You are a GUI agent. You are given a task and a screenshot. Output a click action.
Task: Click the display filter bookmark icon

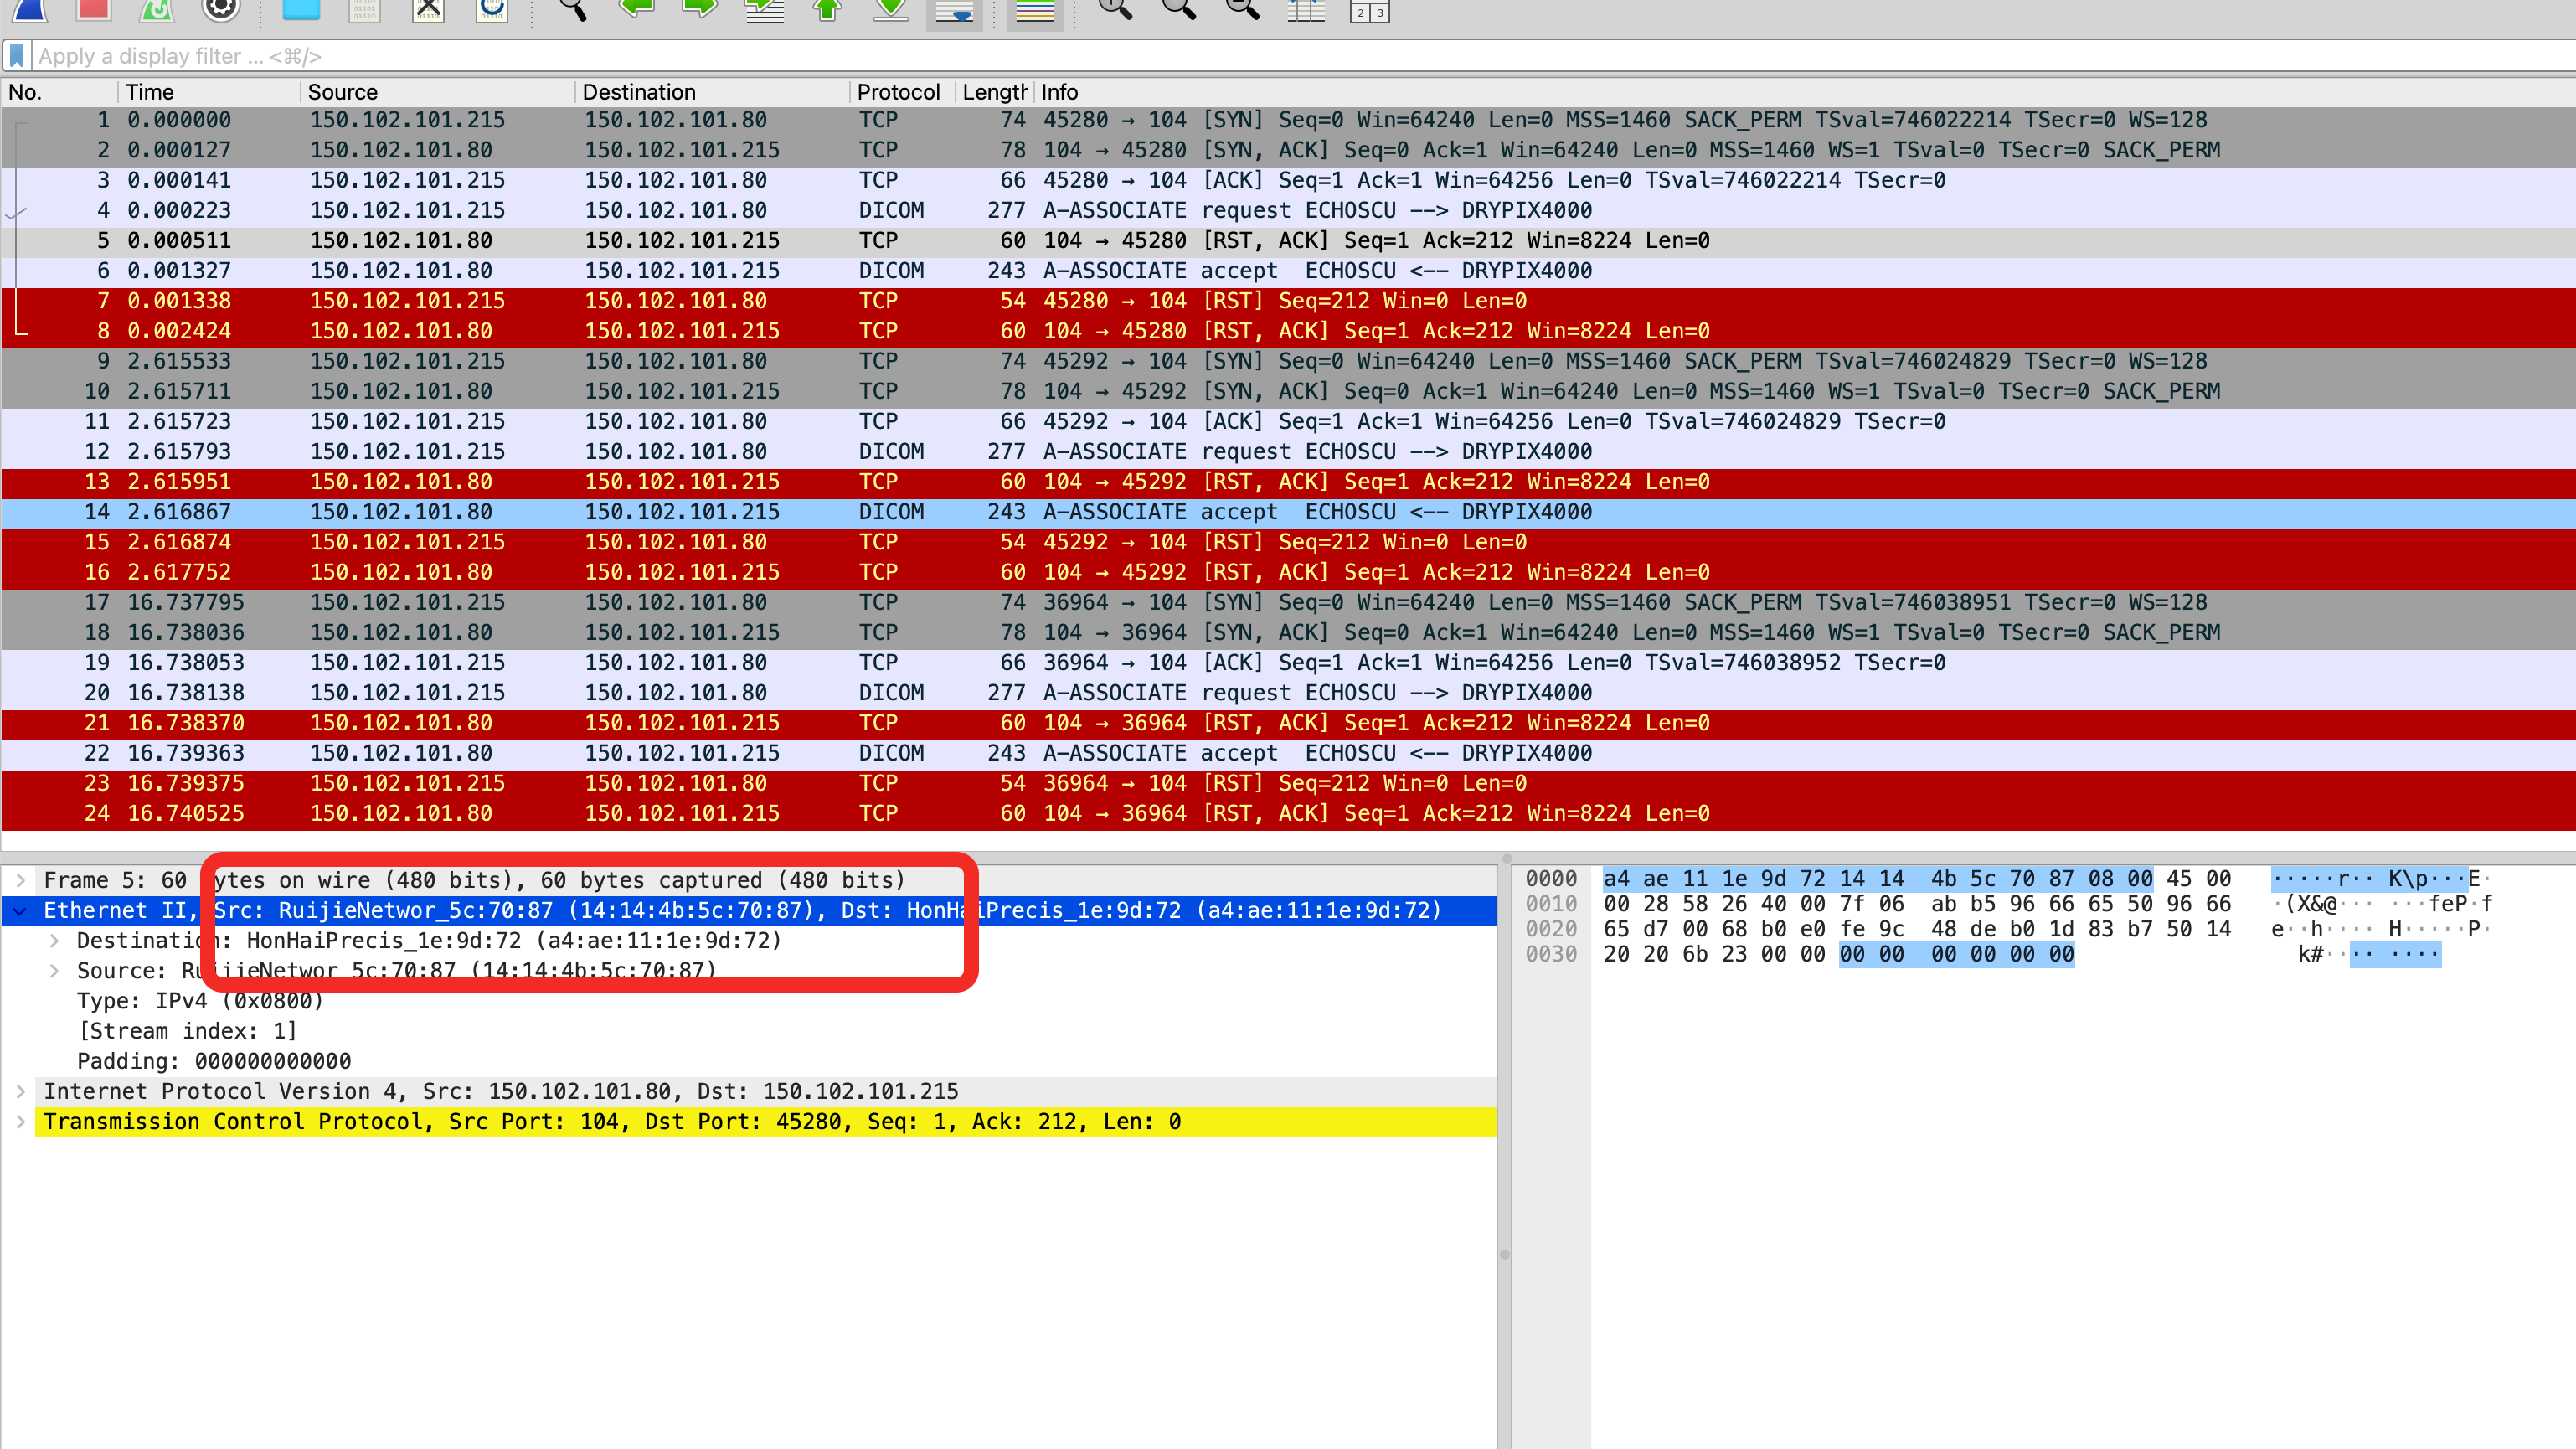point(17,56)
